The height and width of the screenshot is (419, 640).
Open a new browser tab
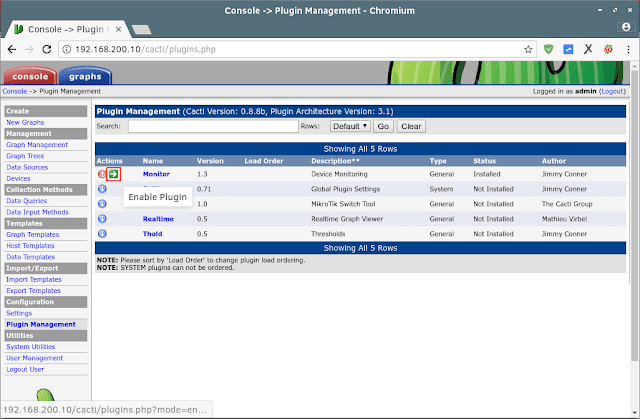coord(142,29)
